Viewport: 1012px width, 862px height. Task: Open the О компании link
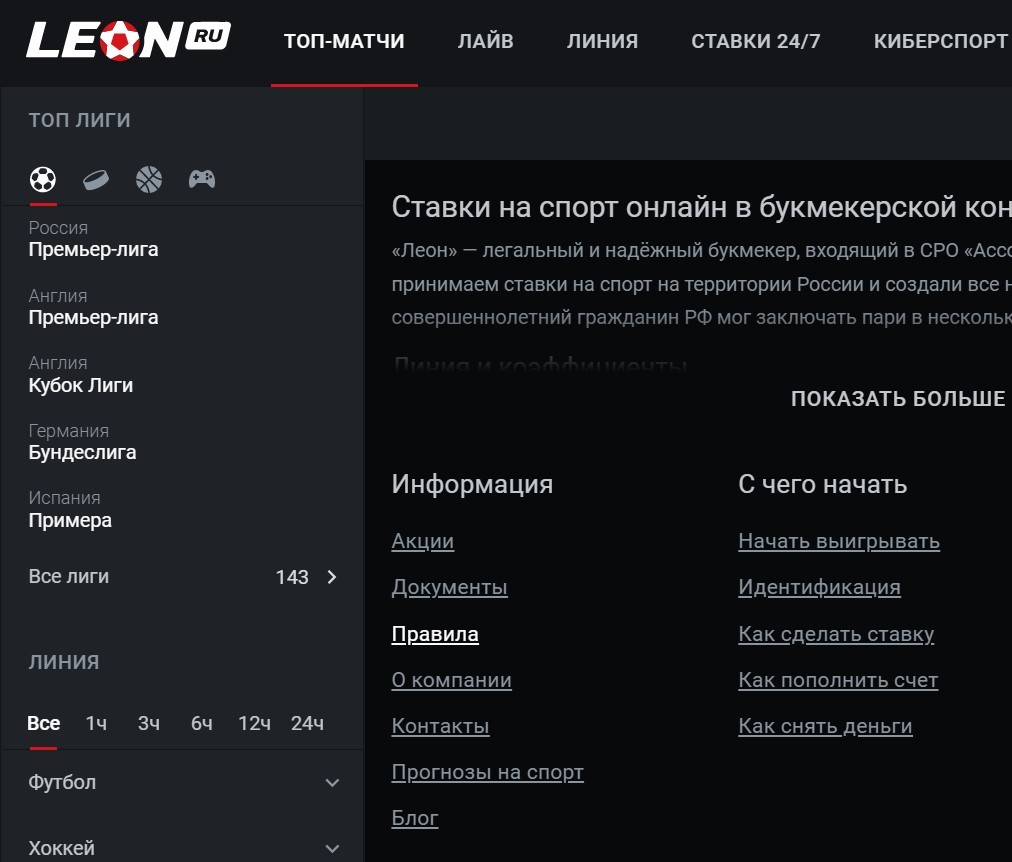tap(451, 680)
